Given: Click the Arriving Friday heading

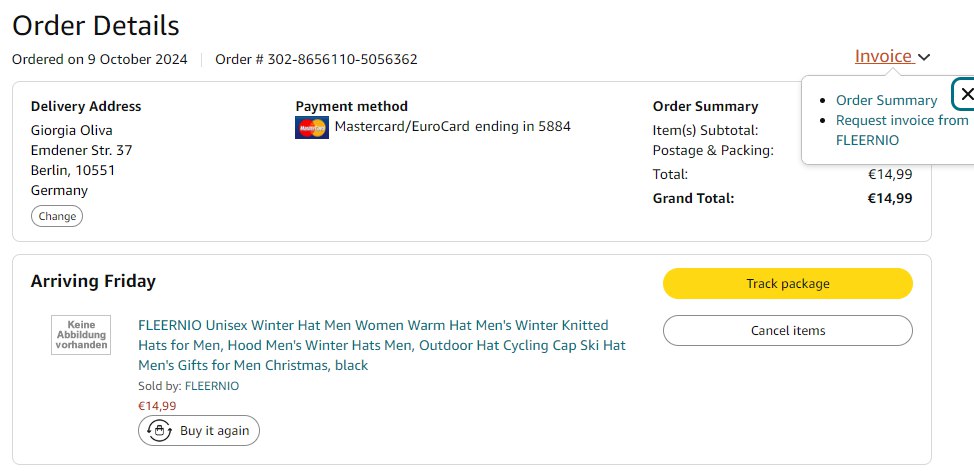Looking at the screenshot, I should (93, 281).
